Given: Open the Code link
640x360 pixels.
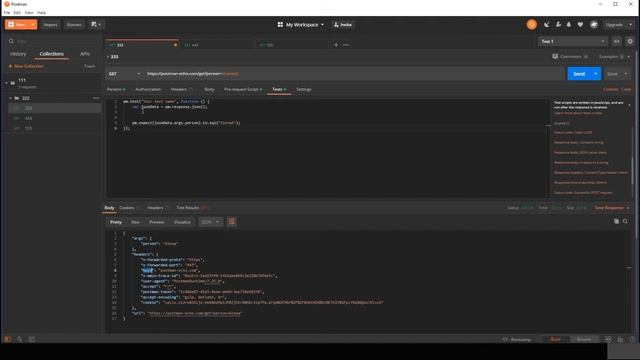Looking at the screenshot, I should [626, 89].
